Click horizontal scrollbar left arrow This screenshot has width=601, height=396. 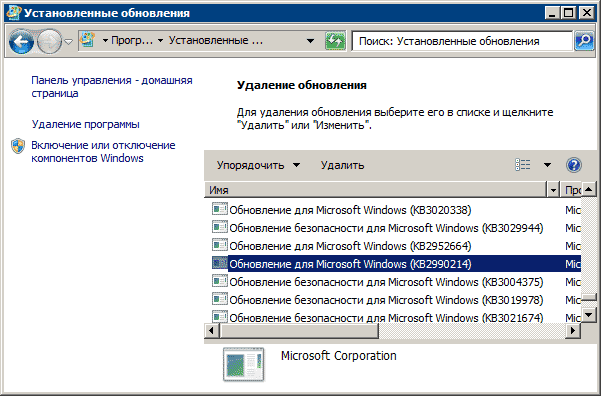tap(211, 330)
